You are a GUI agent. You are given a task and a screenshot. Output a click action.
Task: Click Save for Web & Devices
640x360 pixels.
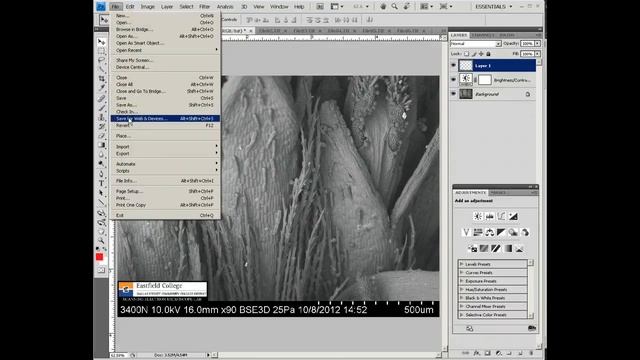point(165,118)
